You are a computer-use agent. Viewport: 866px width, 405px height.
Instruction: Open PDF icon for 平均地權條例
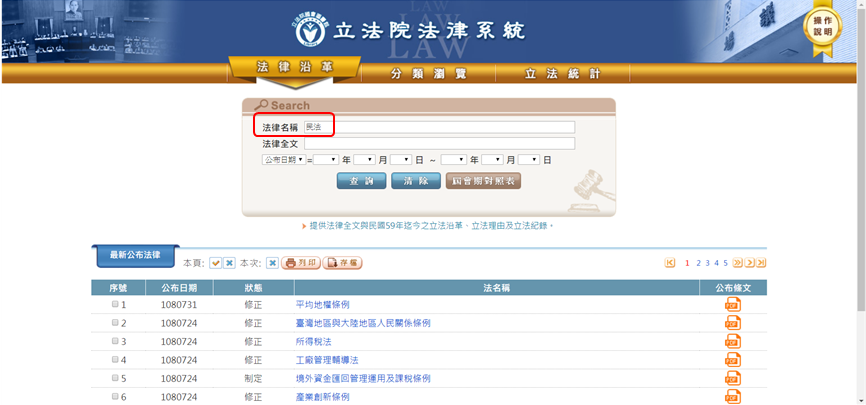732,305
